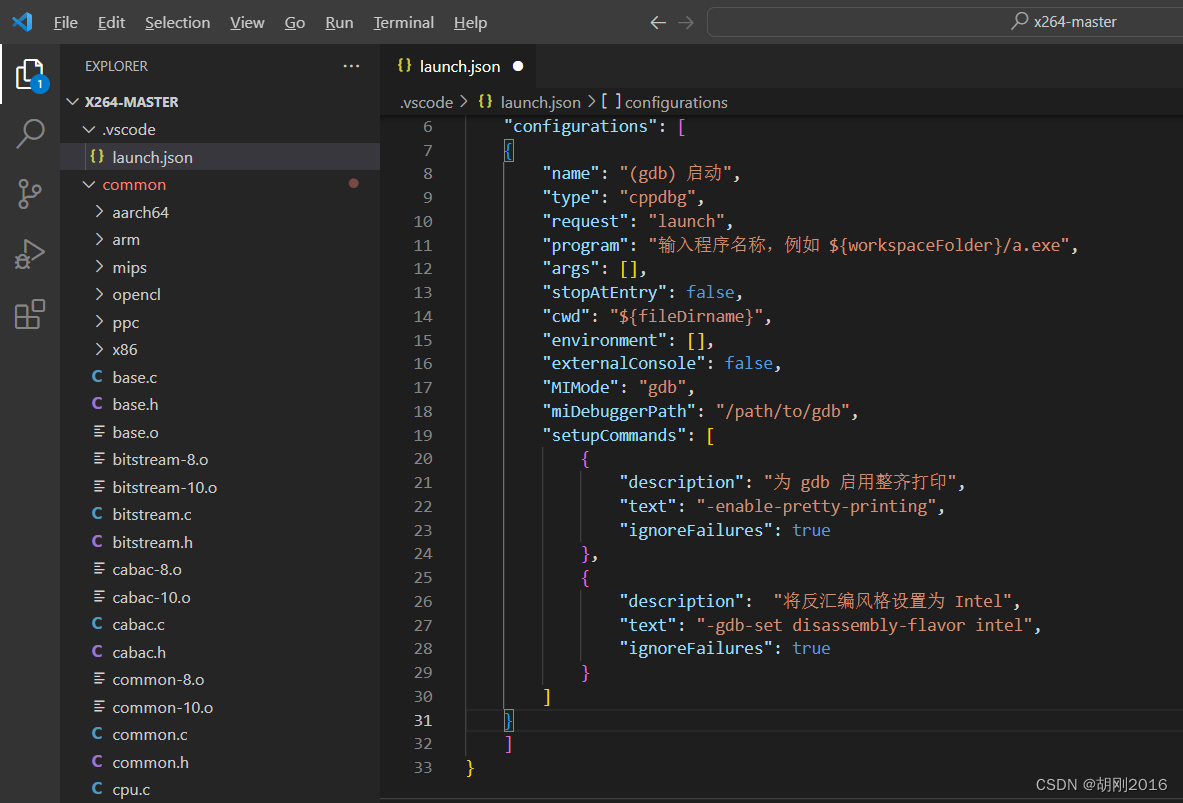Open the Search view icon
Viewport: 1183px width, 803px height.
coord(30,134)
